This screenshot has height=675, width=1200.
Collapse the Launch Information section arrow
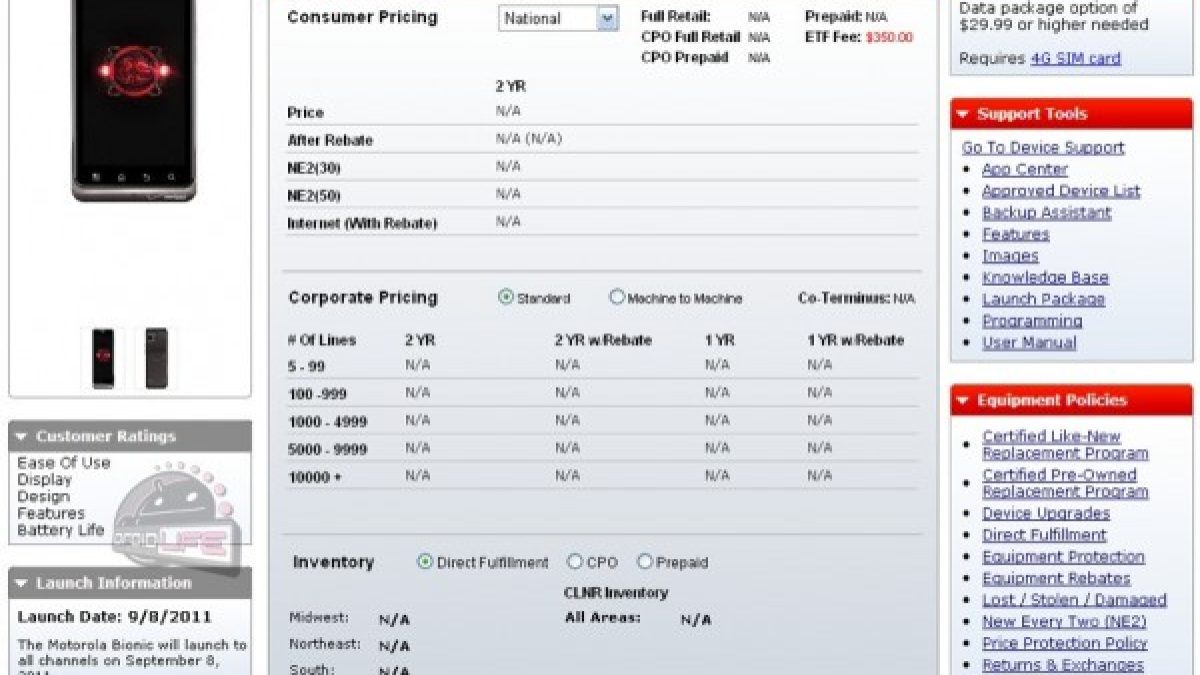pyautogui.click(x=21, y=584)
